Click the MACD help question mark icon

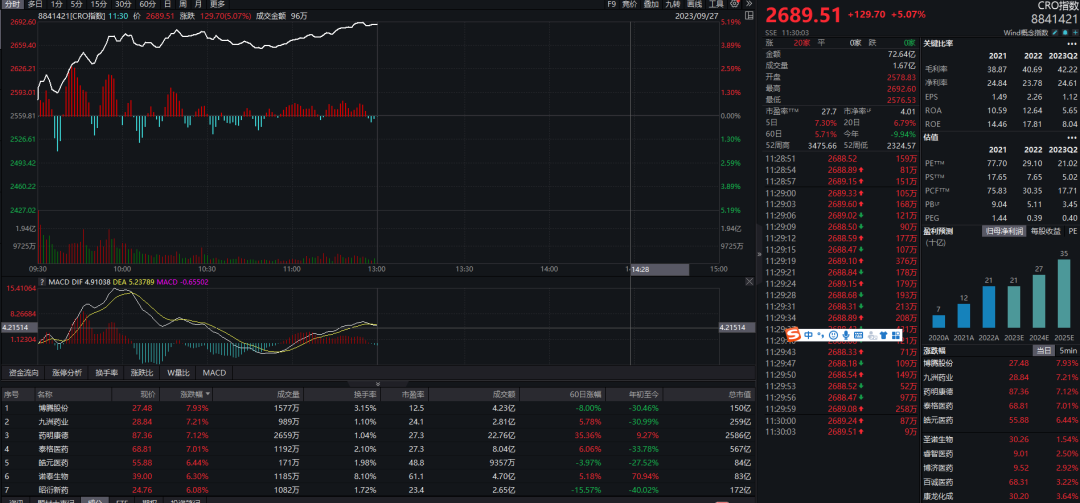(x=42, y=282)
